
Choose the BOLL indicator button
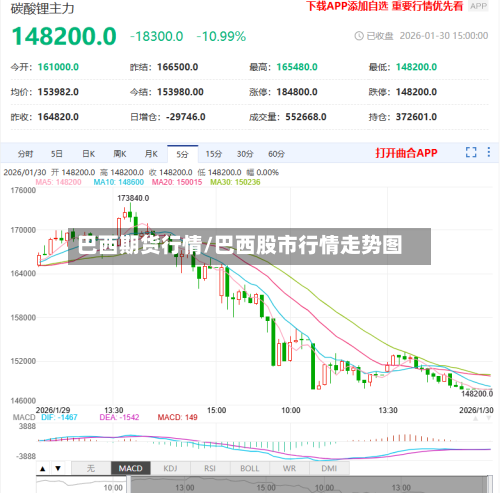click(250, 468)
